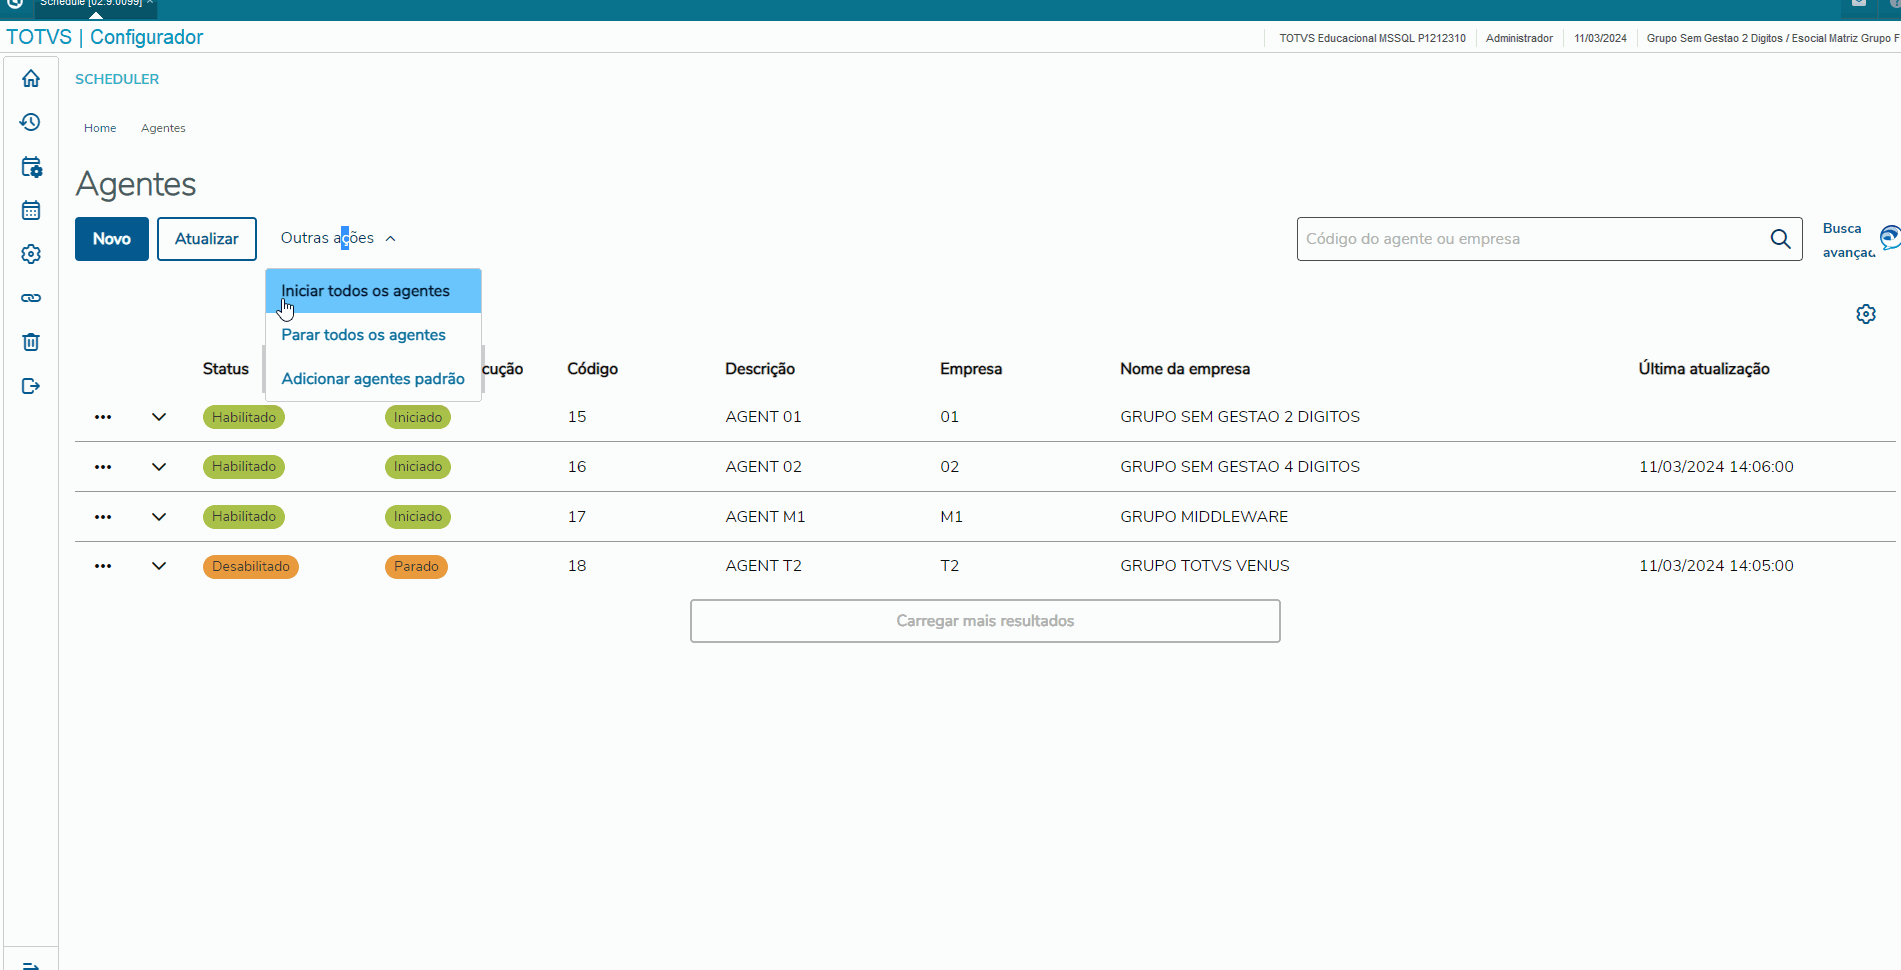Open actions menu for AGENT 02 row

point(103,467)
